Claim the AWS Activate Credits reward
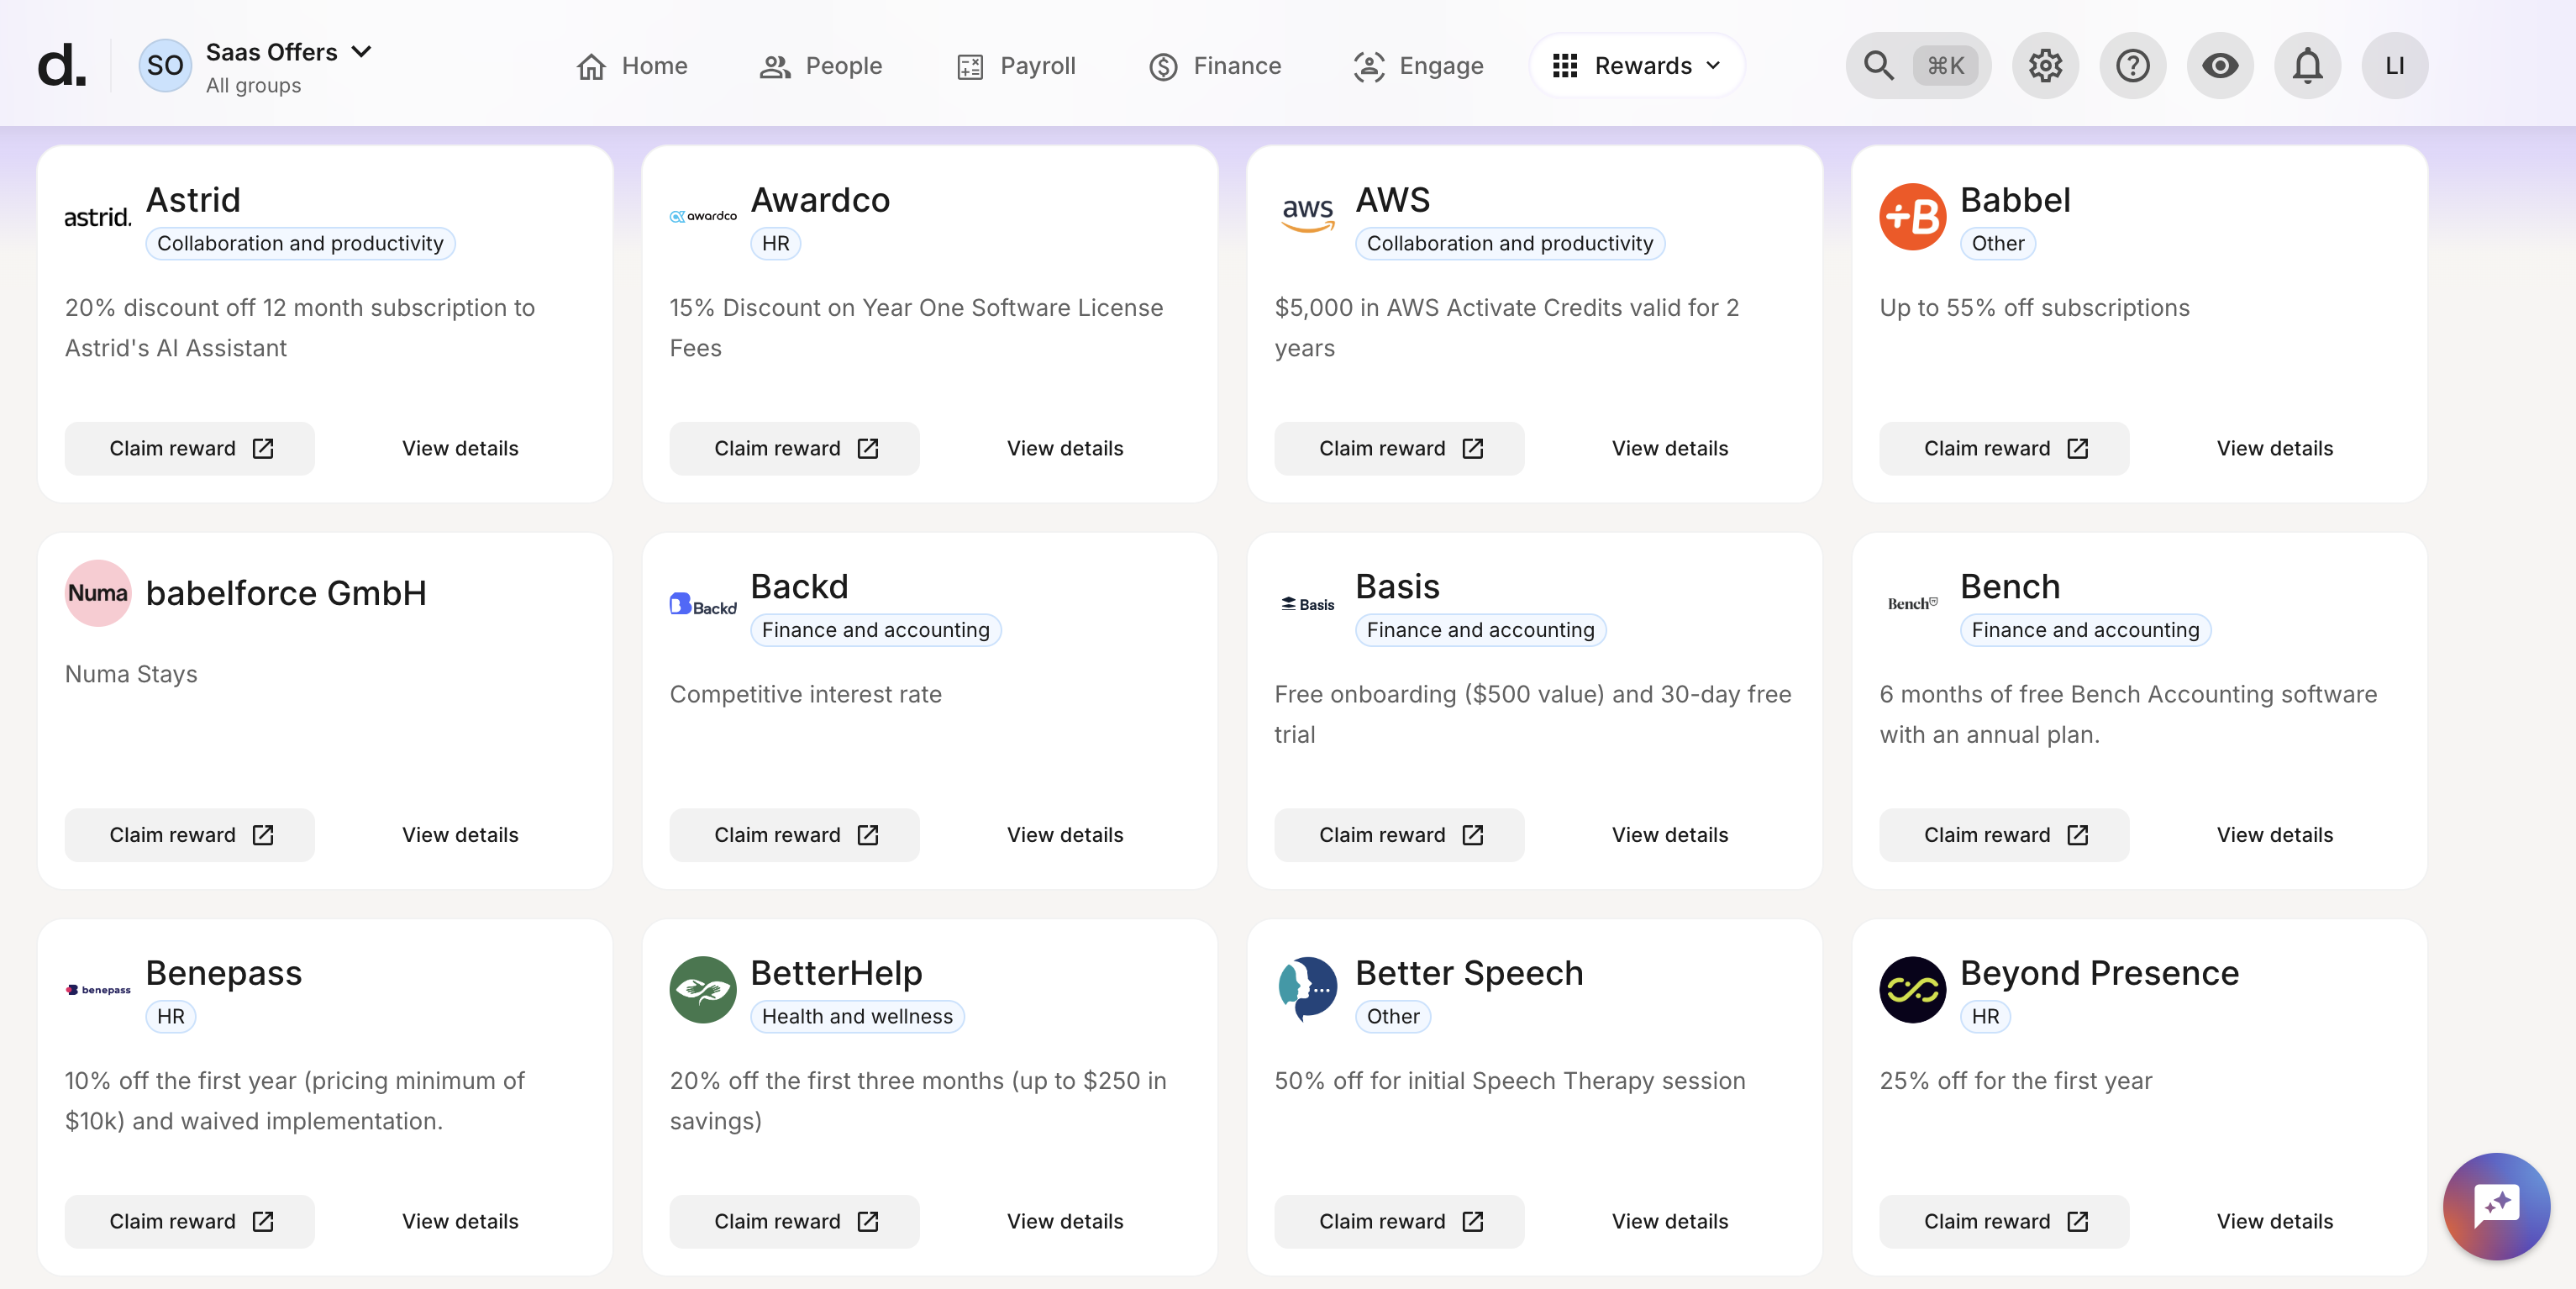 [x=1399, y=448]
